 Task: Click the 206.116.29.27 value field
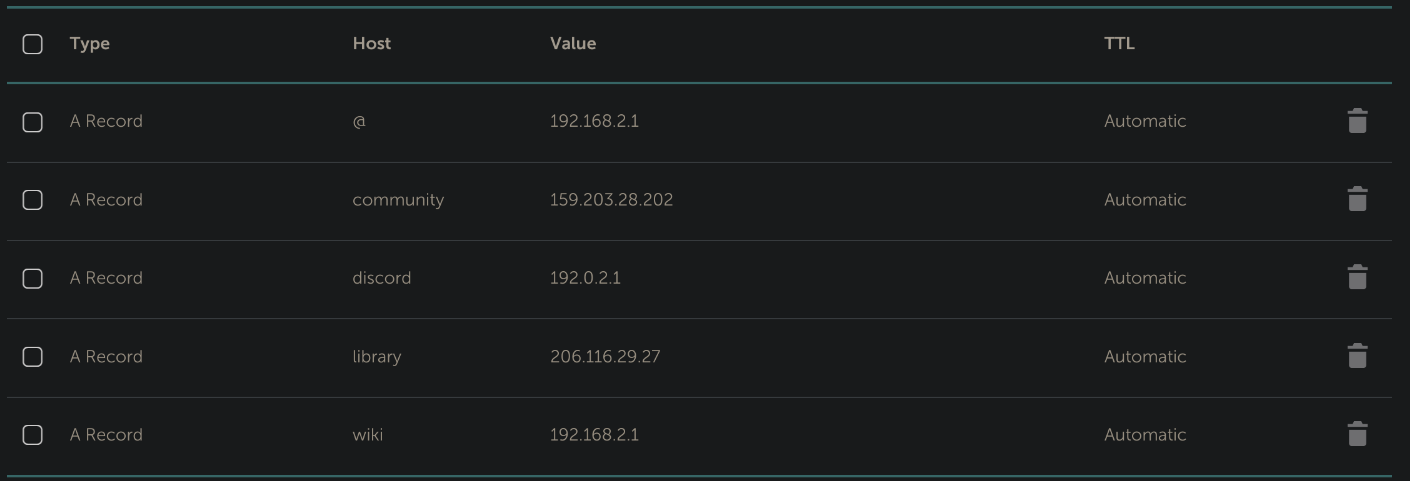pos(605,357)
